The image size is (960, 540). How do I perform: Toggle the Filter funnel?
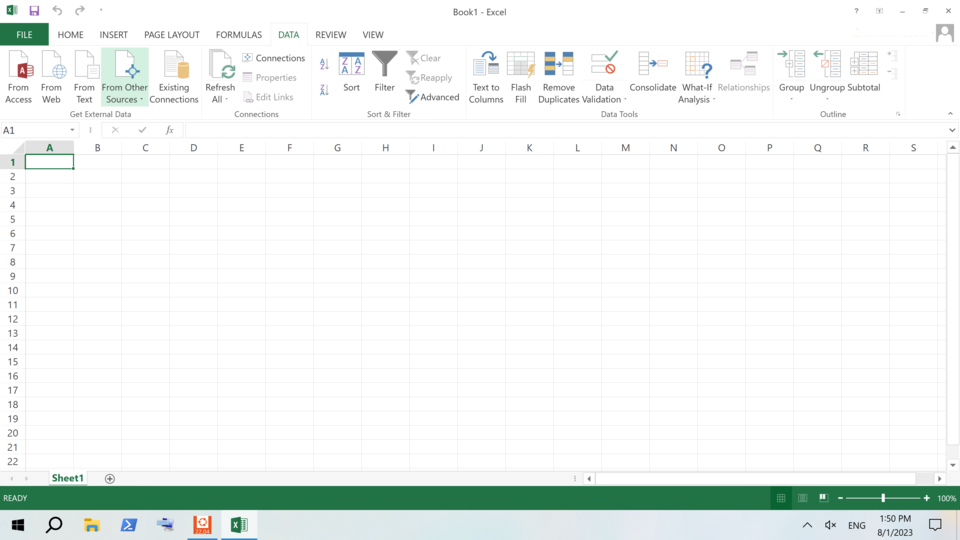(x=384, y=73)
